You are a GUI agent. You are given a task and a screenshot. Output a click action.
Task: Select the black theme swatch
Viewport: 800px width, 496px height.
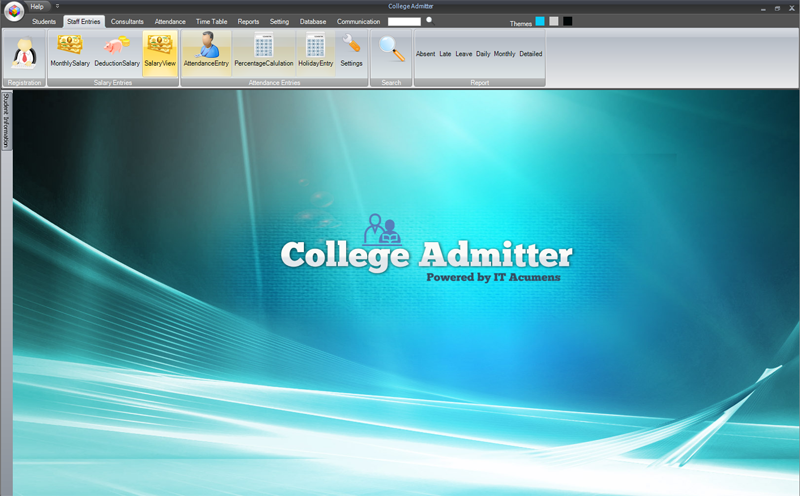coord(567,21)
